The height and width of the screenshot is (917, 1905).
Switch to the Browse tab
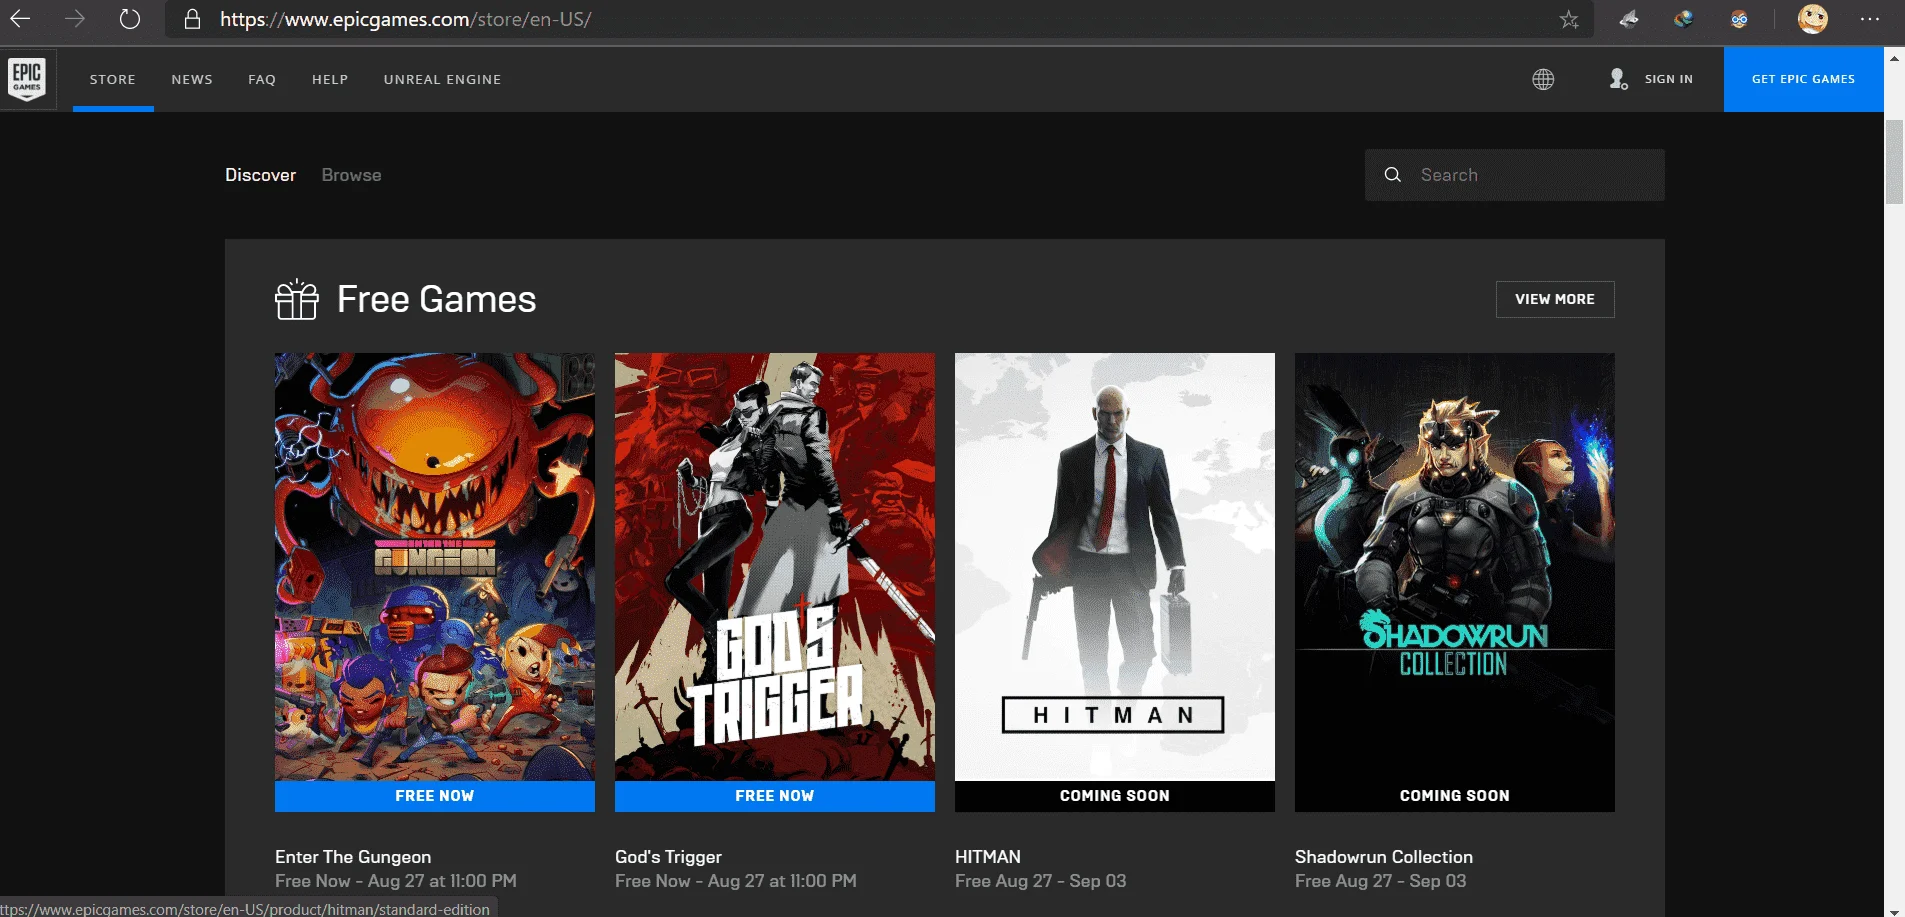click(x=352, y=175)
